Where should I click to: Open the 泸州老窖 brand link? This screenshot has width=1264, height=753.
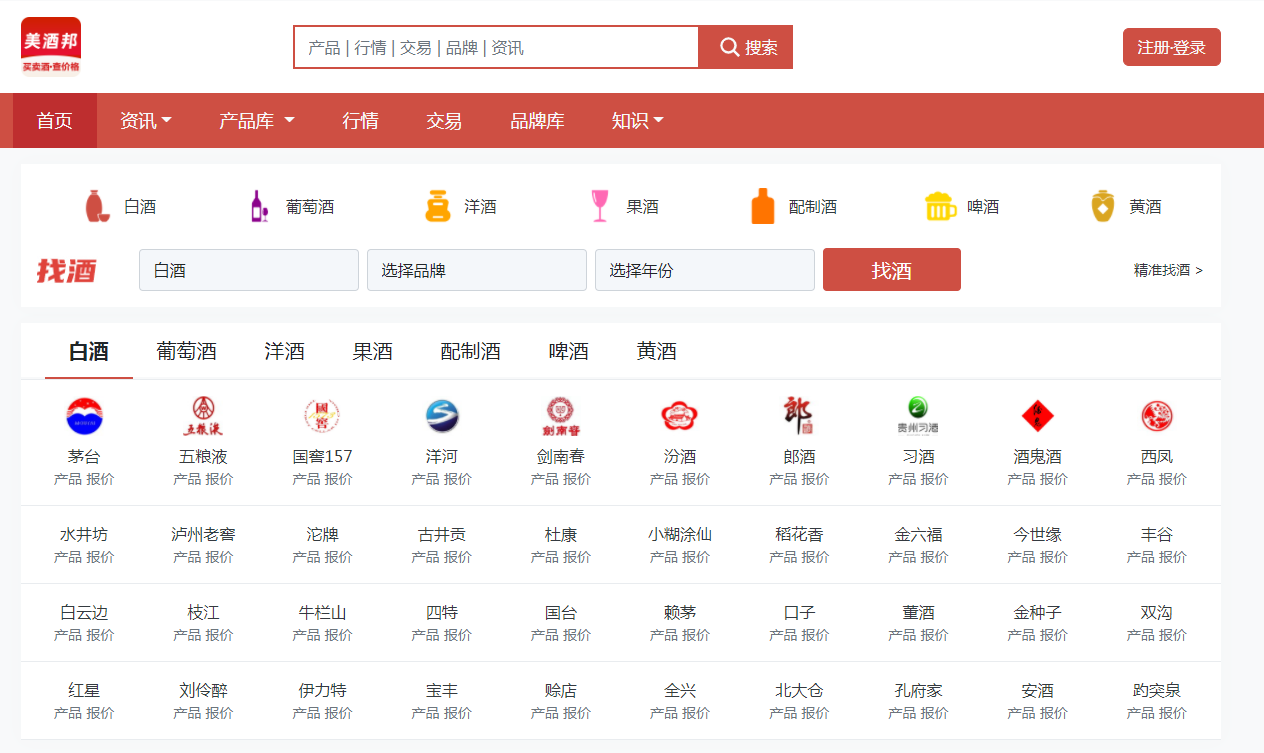click(203, 535)
